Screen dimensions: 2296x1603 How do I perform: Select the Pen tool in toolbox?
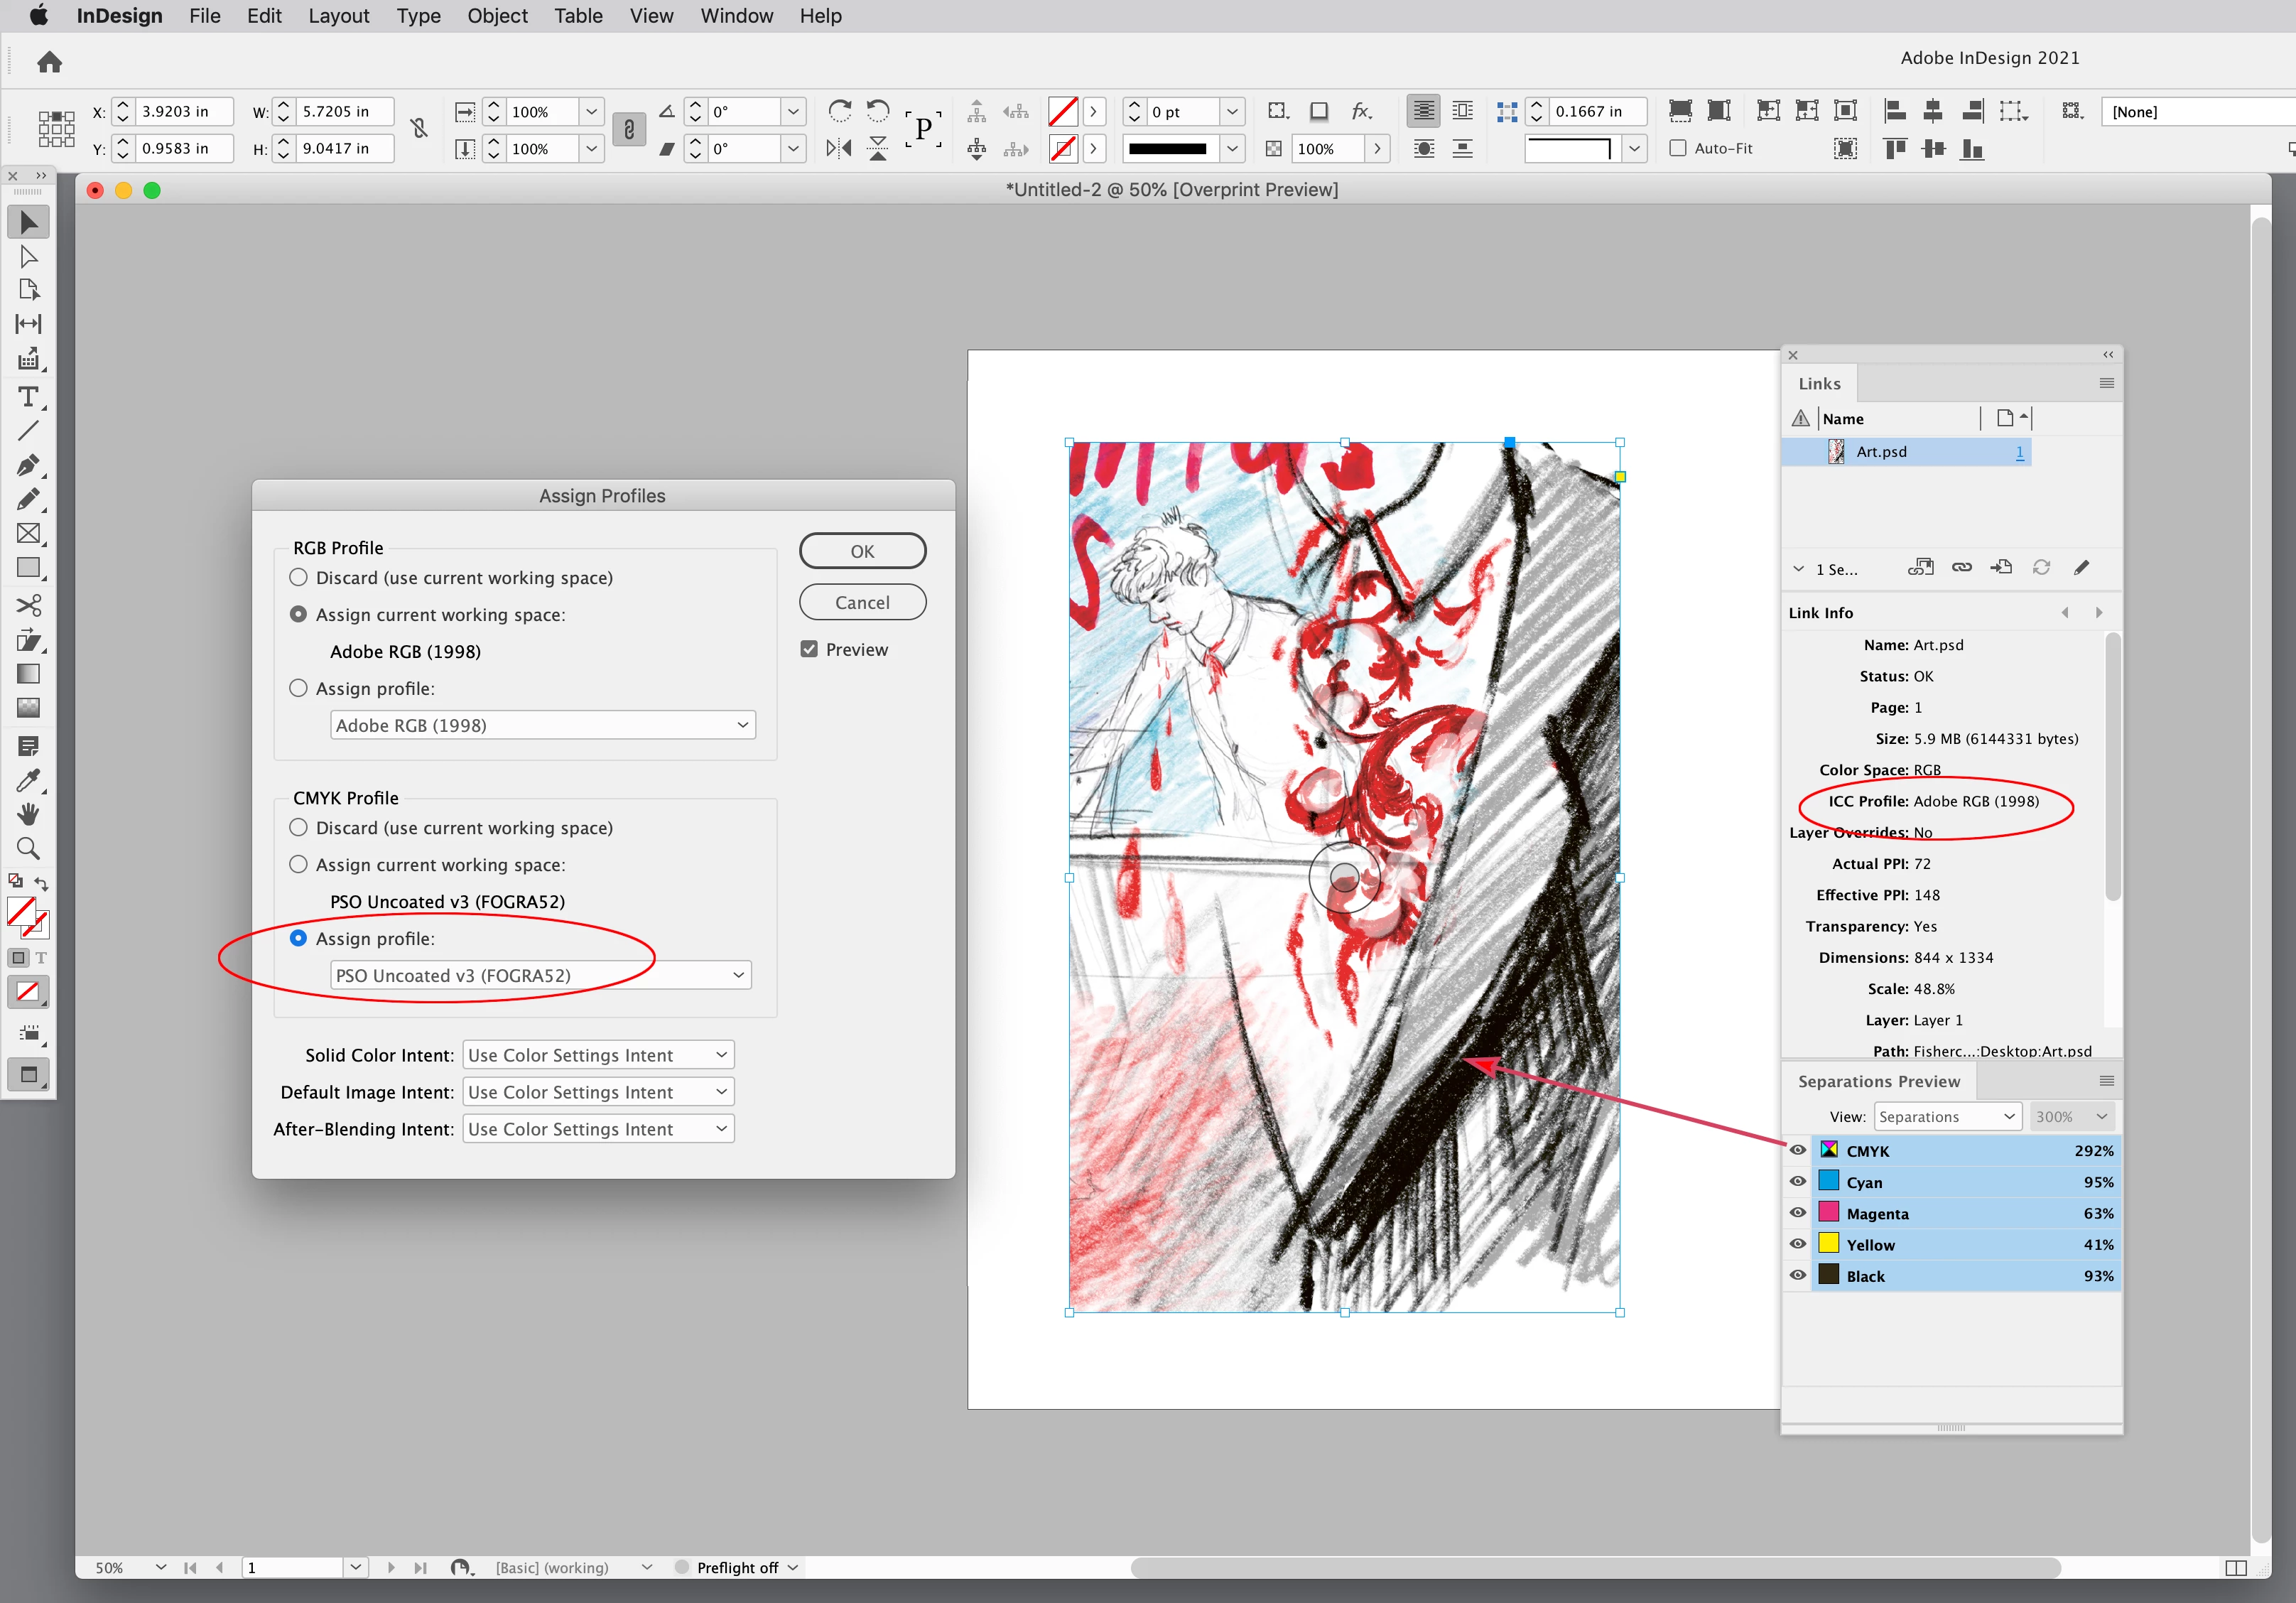tap(28, 465)
